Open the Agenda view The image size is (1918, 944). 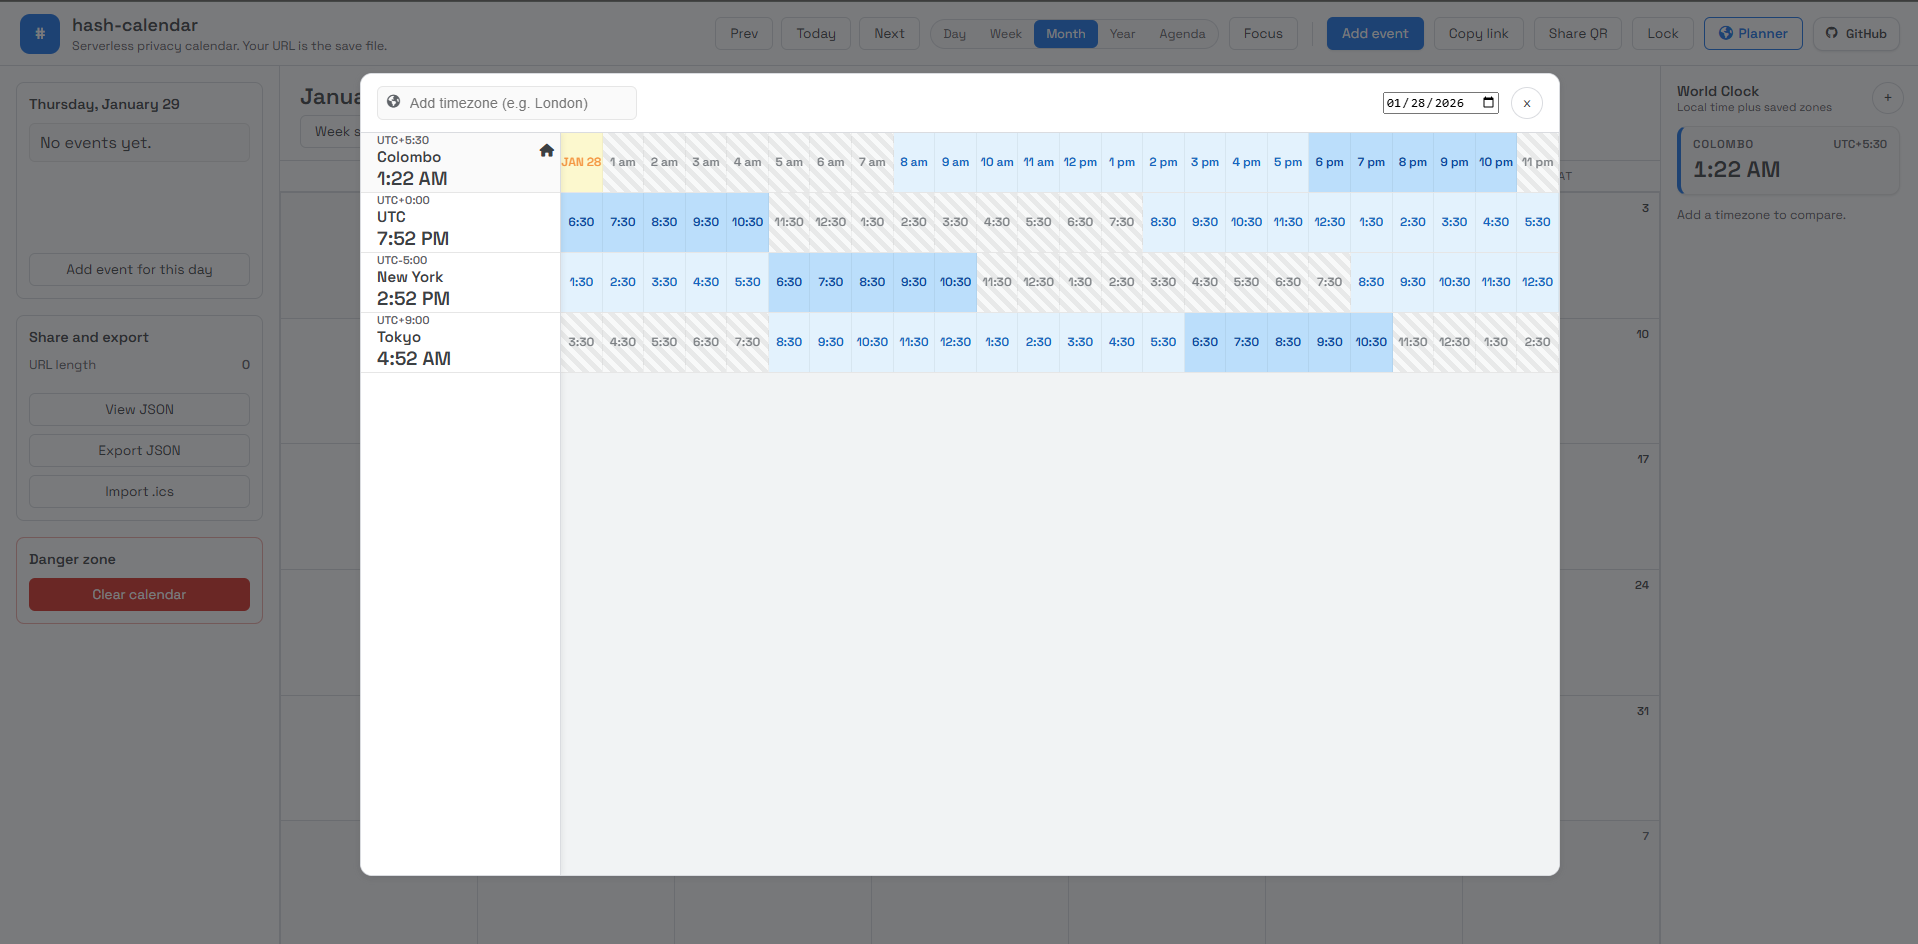(x=1182, y=34)
